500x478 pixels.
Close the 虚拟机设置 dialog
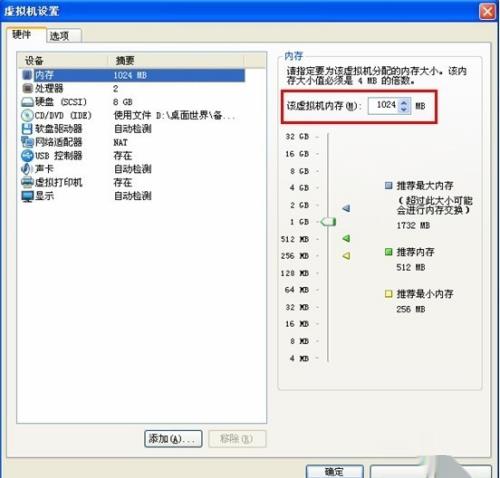point(487,12)
